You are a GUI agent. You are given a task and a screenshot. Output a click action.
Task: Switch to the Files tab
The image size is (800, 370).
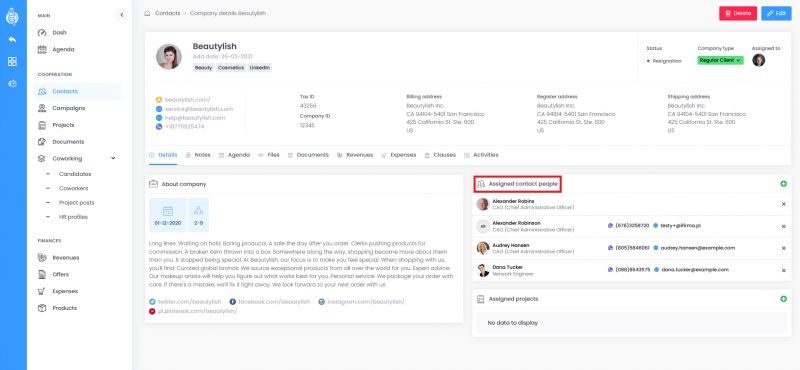coord(268,155)
